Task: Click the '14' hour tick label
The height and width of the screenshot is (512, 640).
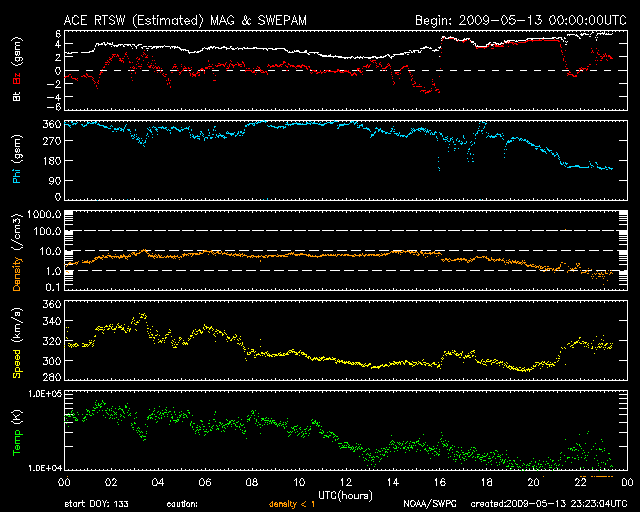Action: (393, 482)
